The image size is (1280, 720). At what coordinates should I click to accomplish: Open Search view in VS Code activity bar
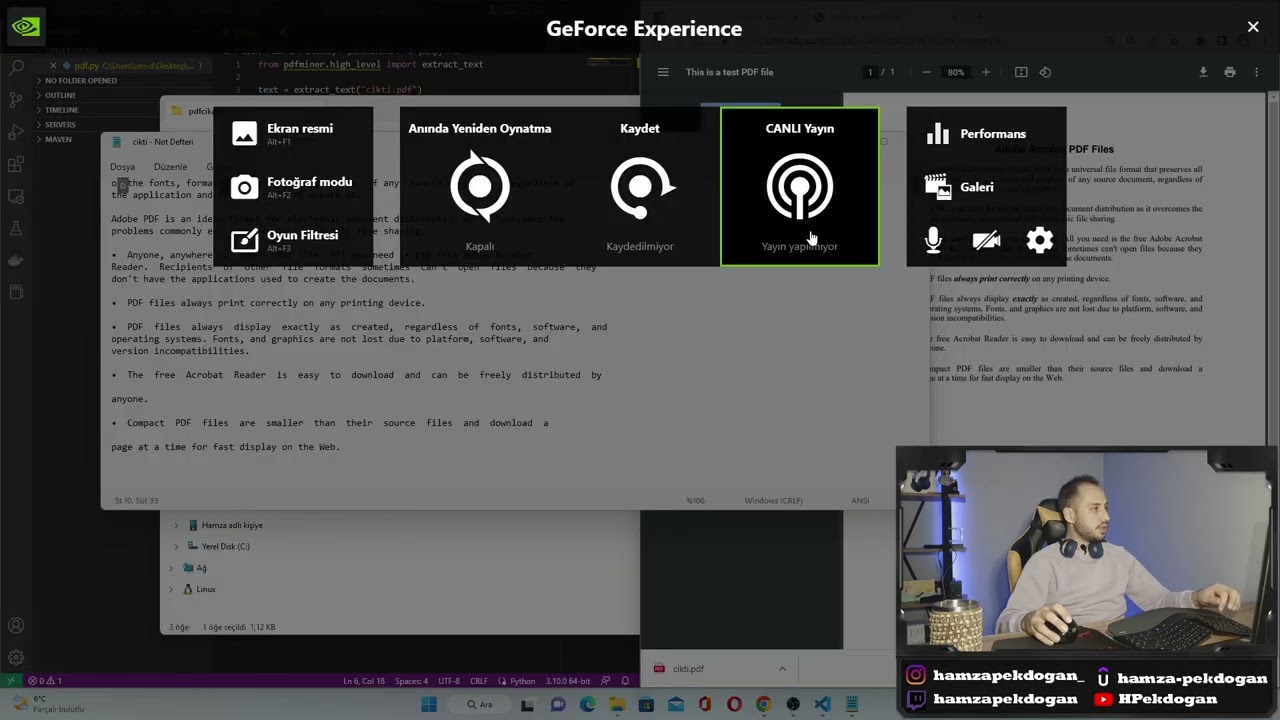point(16,68)
